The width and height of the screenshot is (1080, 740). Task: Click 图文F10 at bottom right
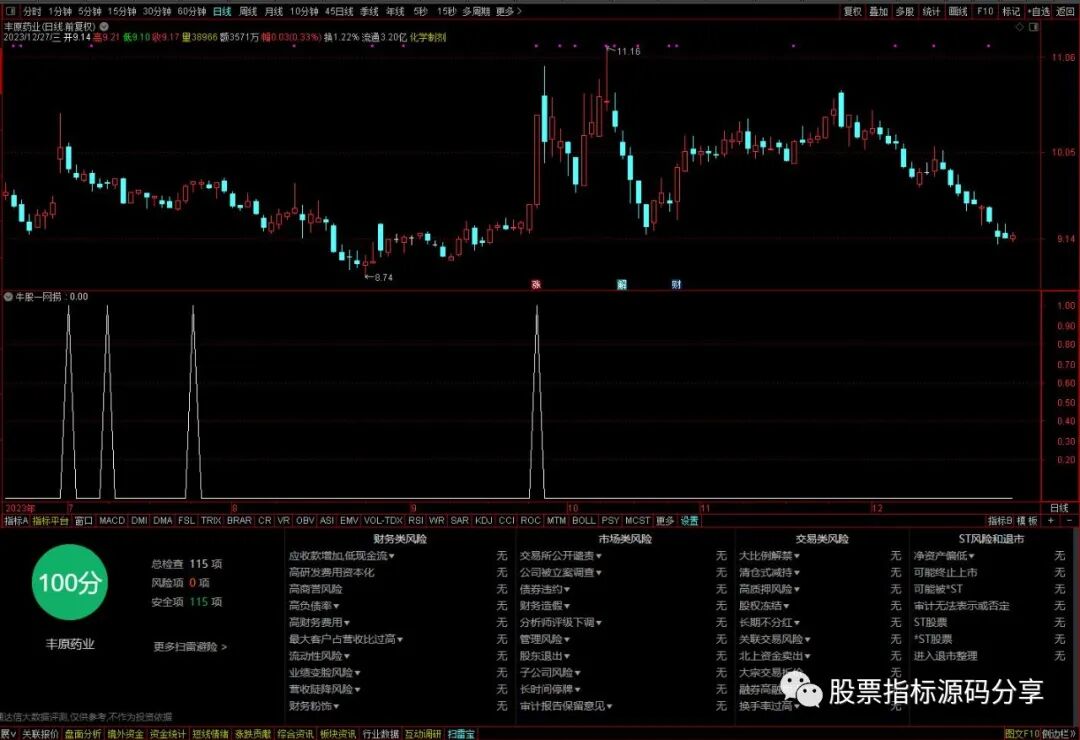pyautogui.click(x=1021, y=734)
